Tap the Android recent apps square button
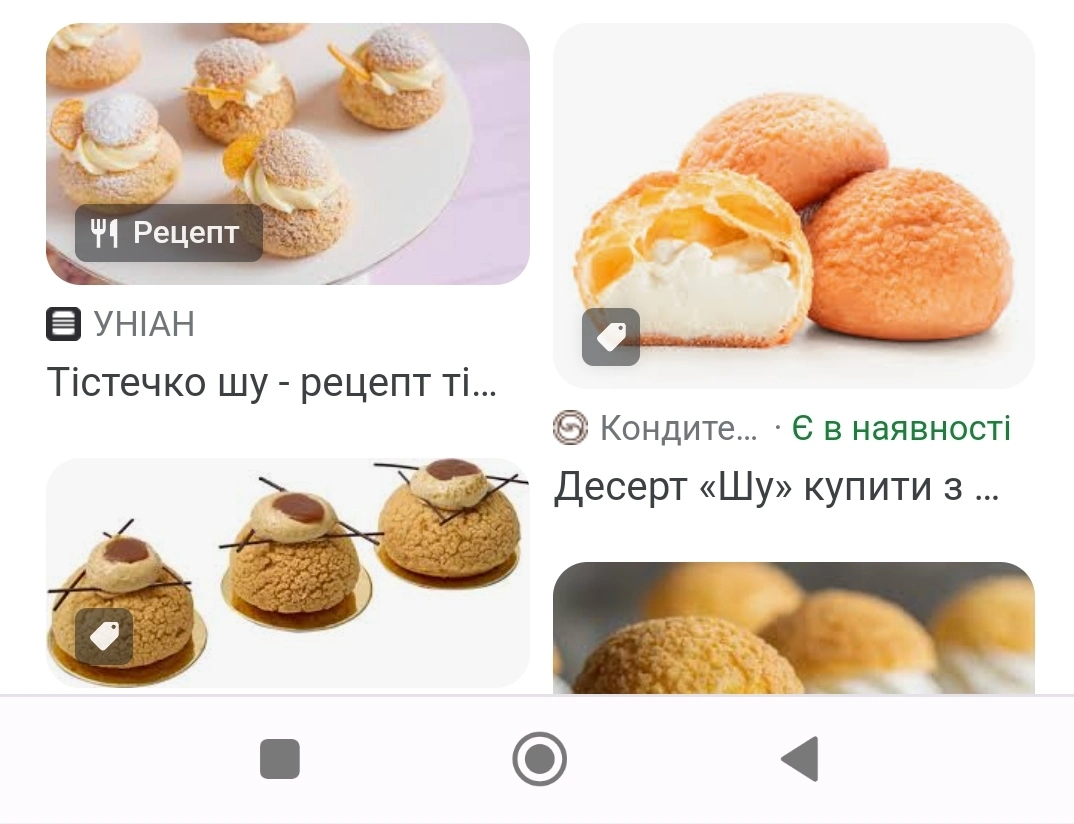The height and width of the screenshot is (824, 1074). coord(279,759)
